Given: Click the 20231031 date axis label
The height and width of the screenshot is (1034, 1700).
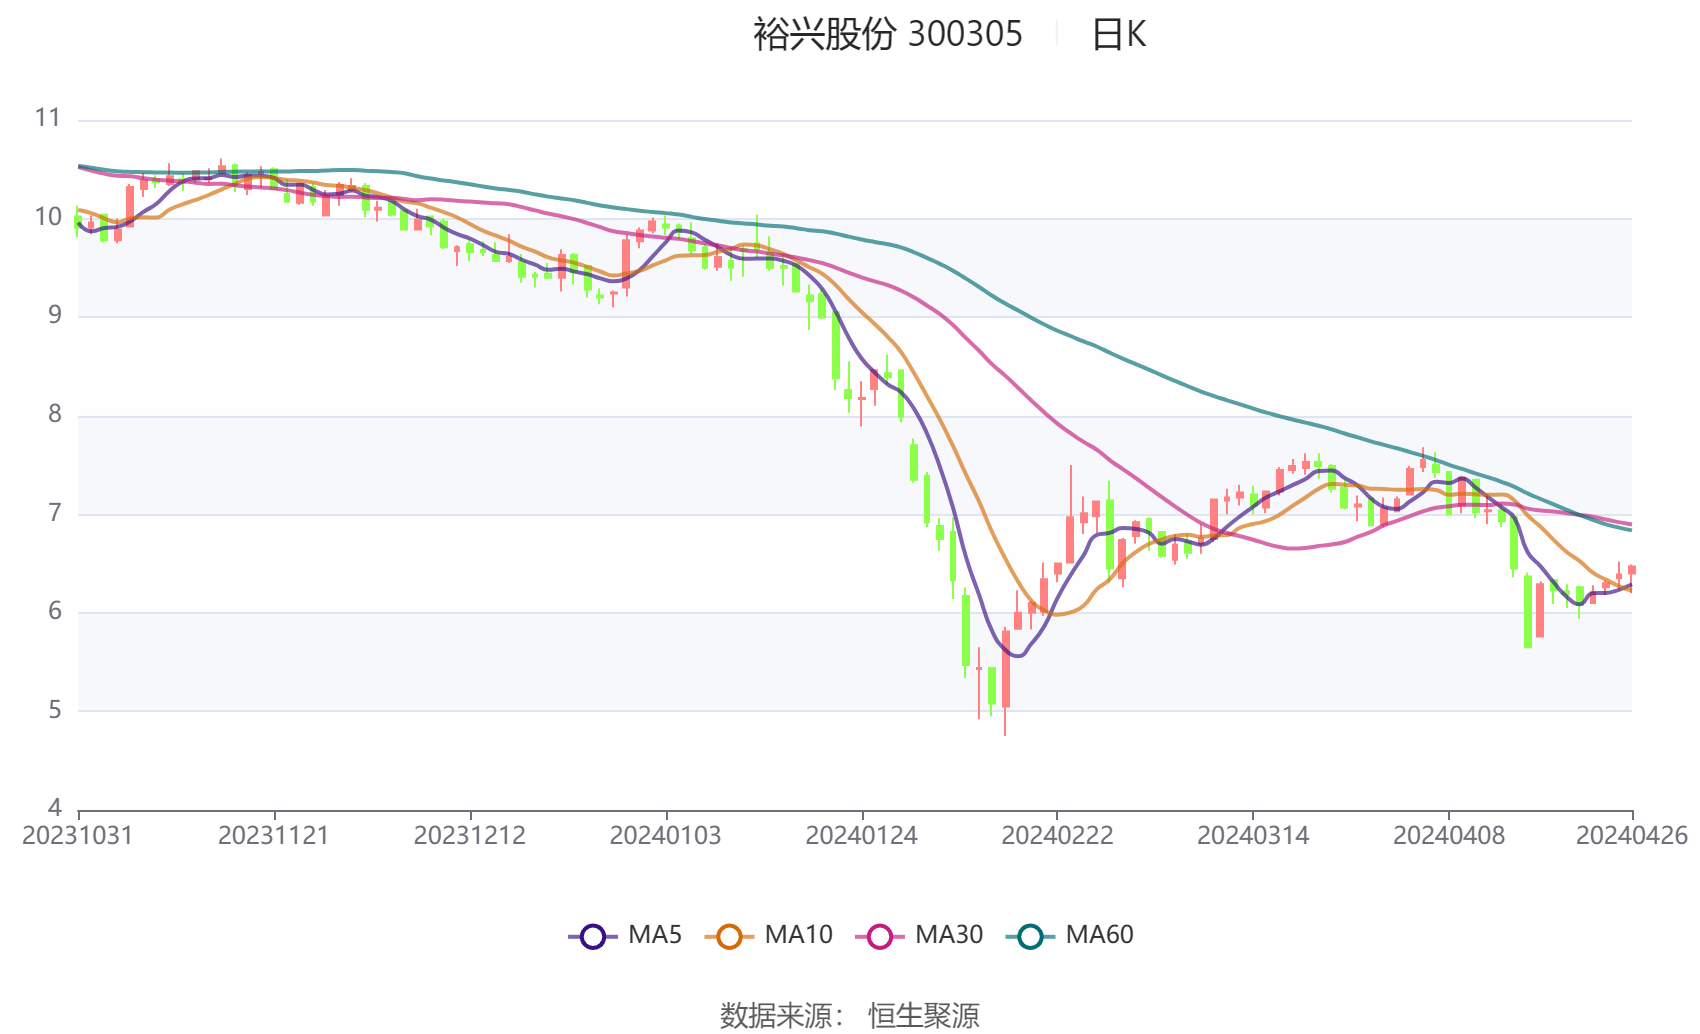Looking at the screenshot, I should (x=78, y=836).
